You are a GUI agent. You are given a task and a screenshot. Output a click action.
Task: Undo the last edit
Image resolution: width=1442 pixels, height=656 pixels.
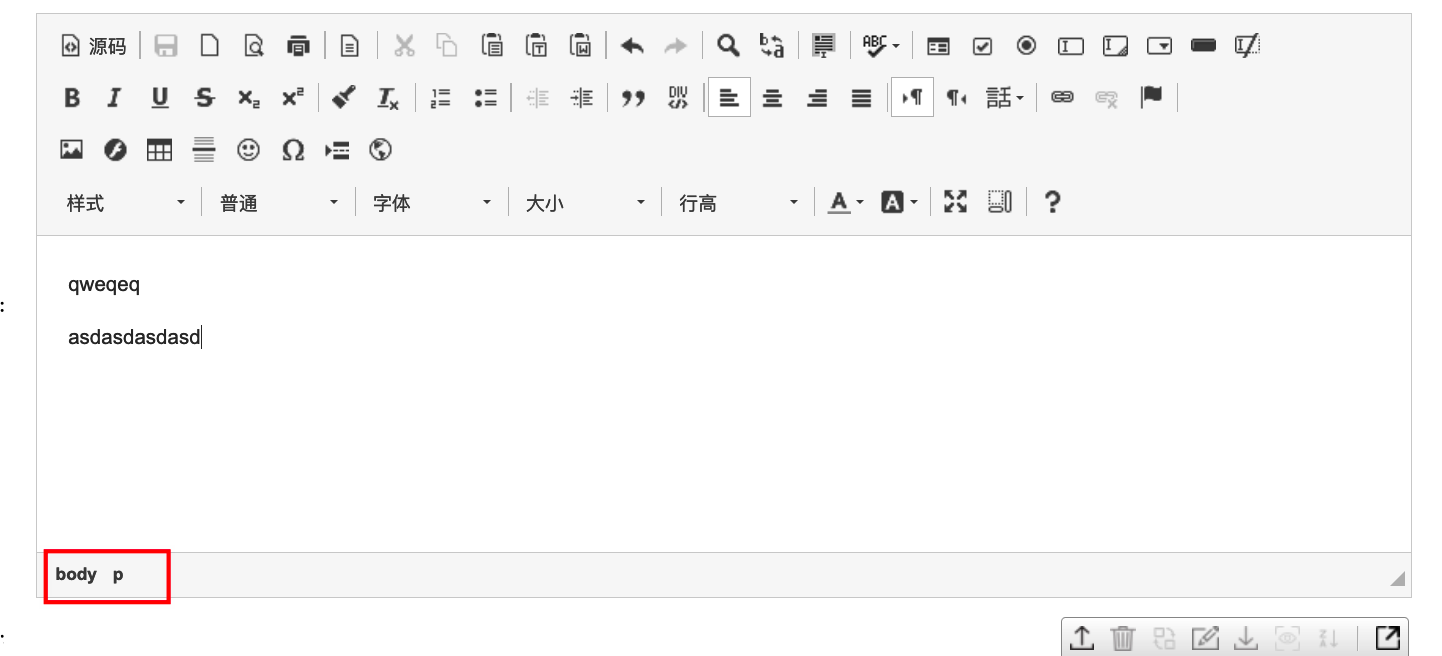tap(632, 45)
